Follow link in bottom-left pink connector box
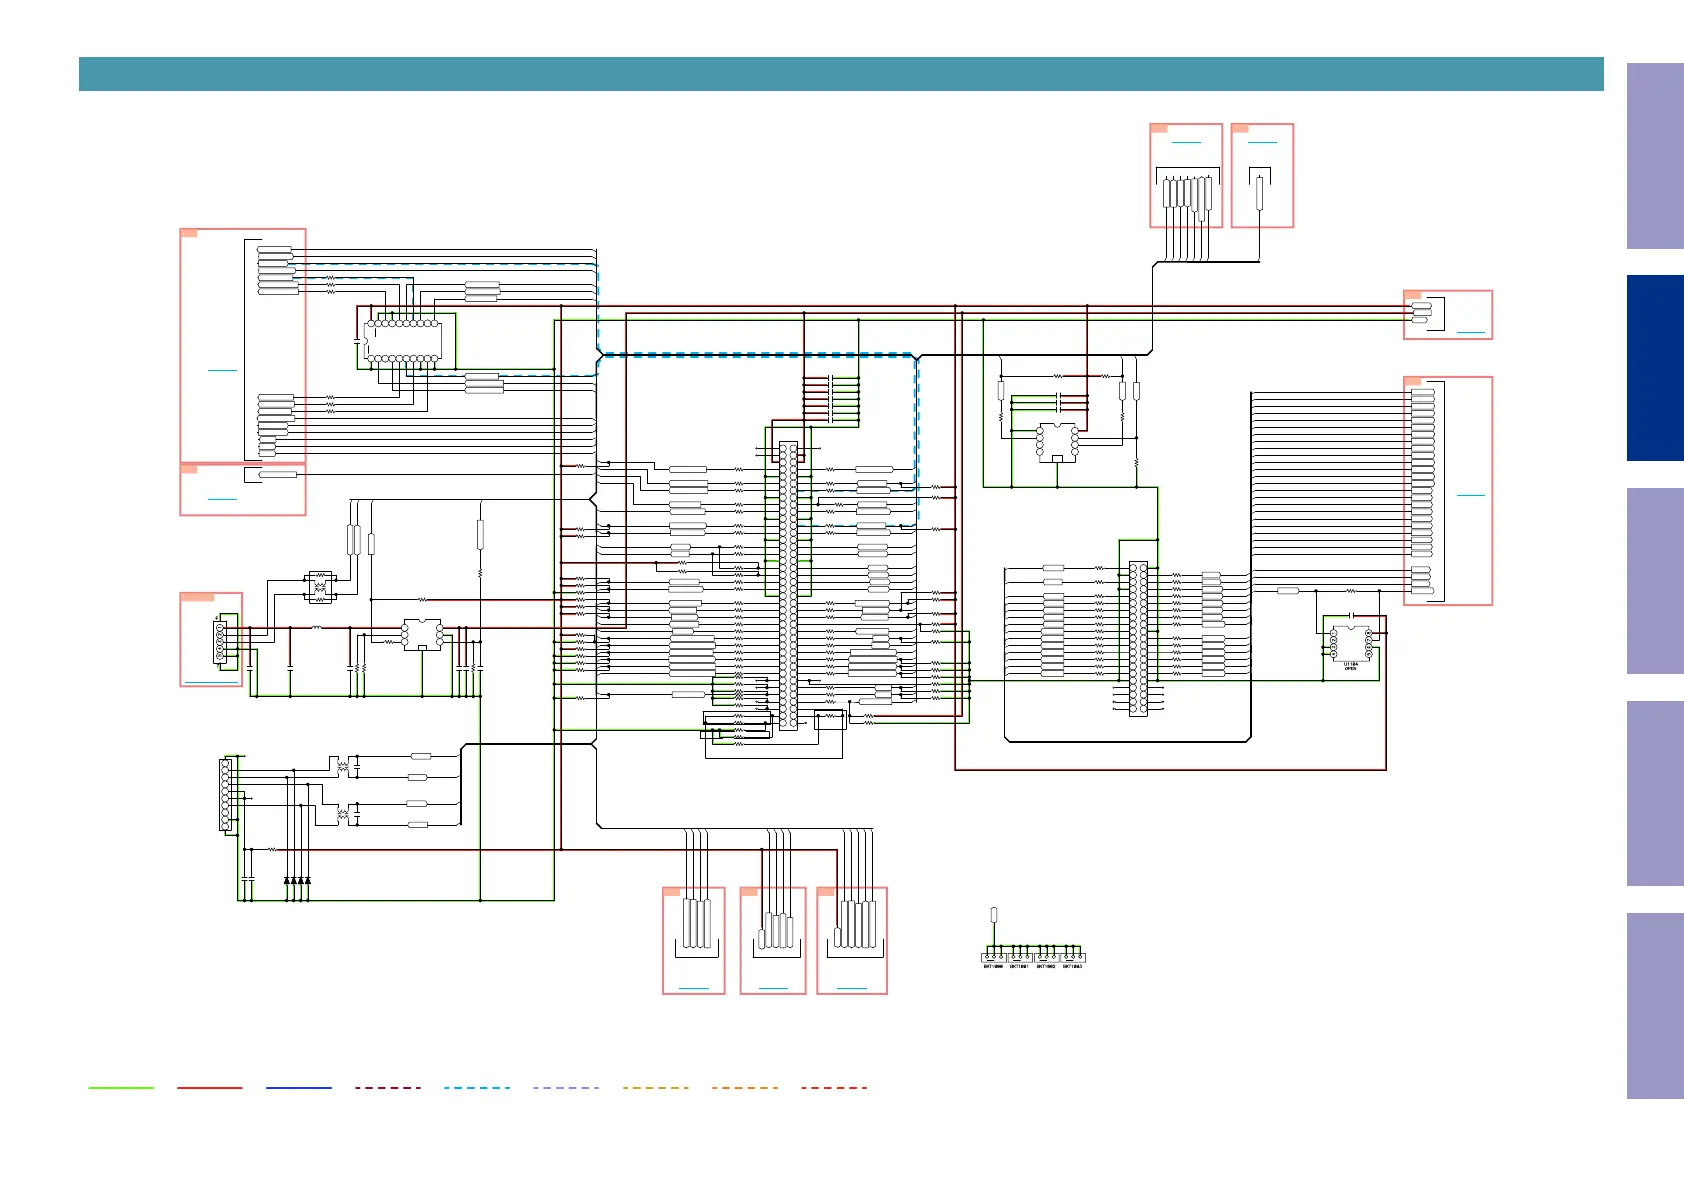 click(693, 987)
